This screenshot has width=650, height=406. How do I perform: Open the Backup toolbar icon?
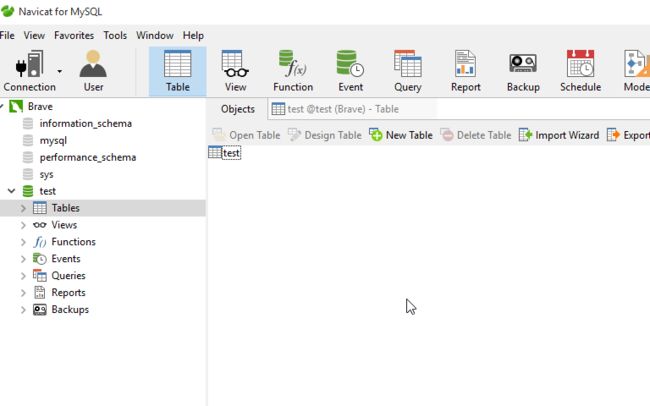pos(523,71)
